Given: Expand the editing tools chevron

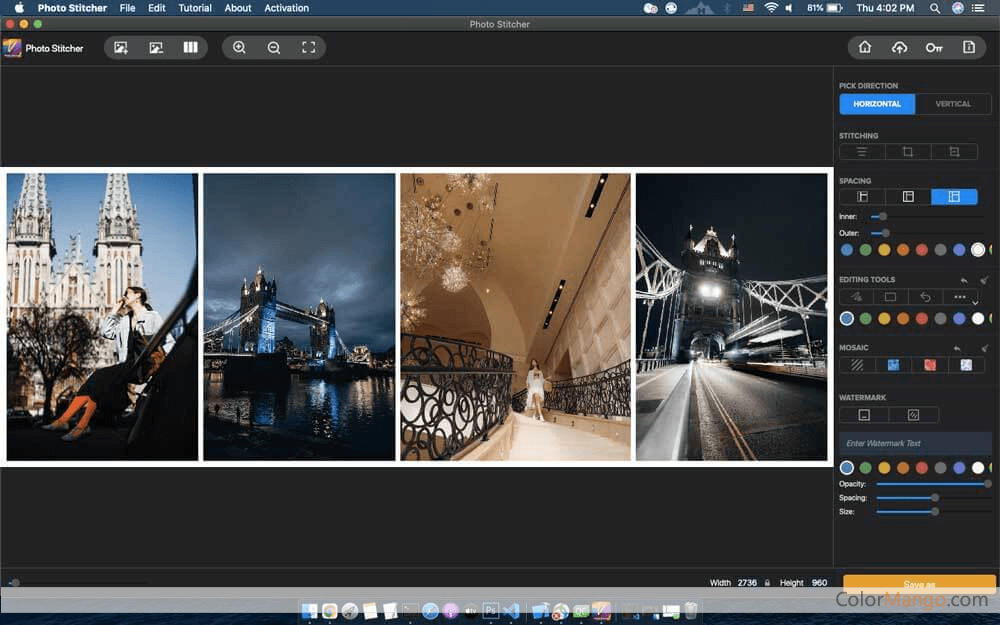Looking at the screenshot, I should (975, 303).
